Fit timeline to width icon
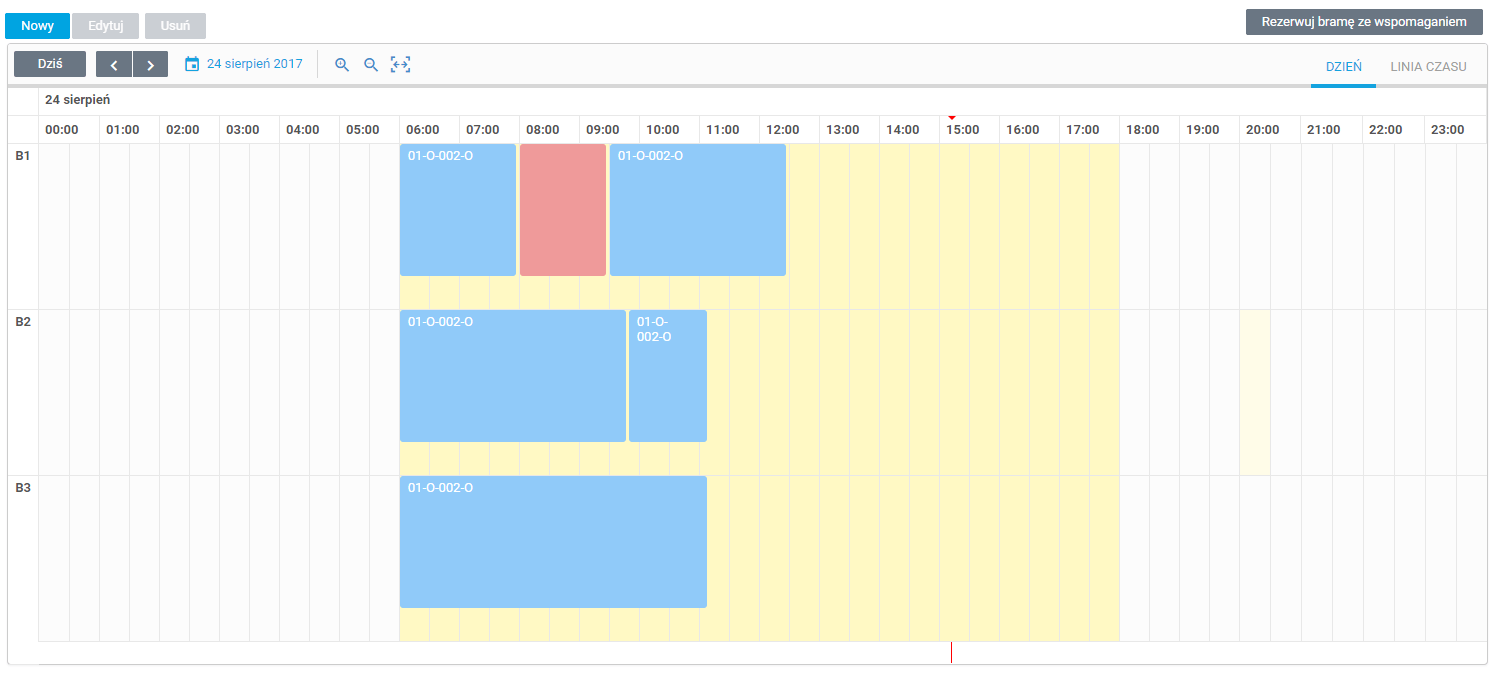 (x=401, y=64)
